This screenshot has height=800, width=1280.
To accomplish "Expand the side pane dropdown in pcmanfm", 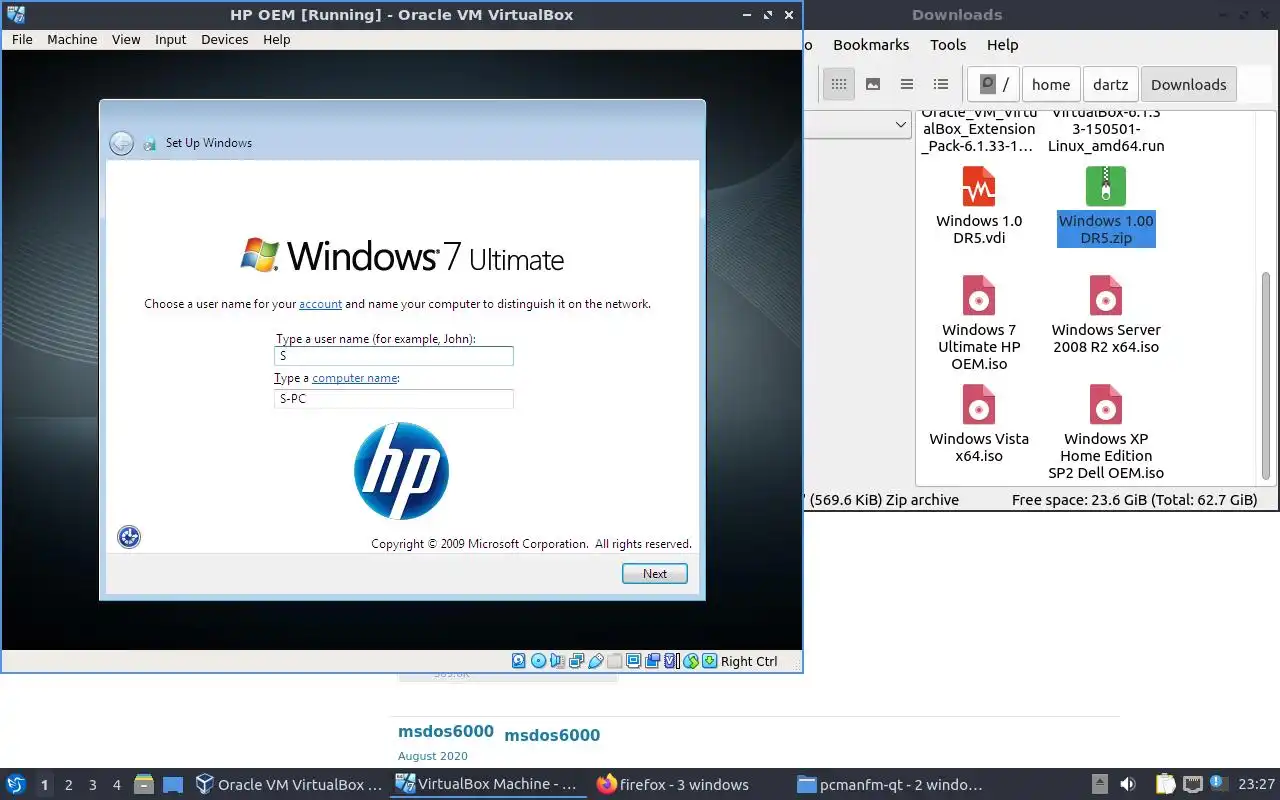I will [900, 124].
